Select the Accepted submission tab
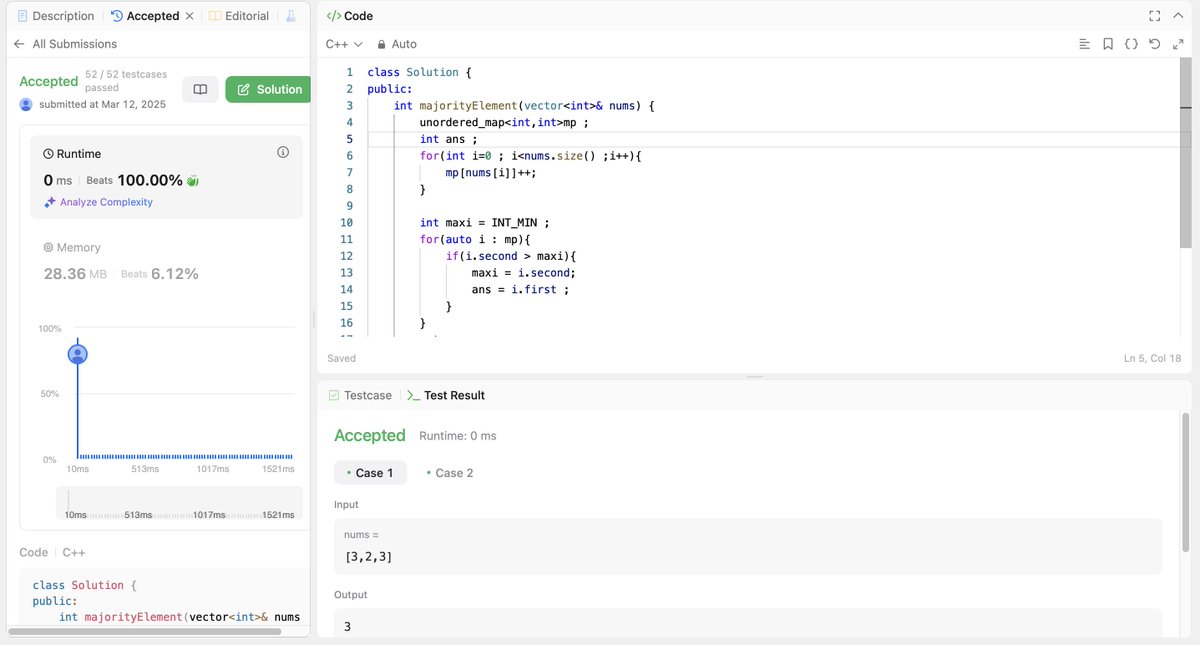The image size is (1200, 645). coord(144,16)
